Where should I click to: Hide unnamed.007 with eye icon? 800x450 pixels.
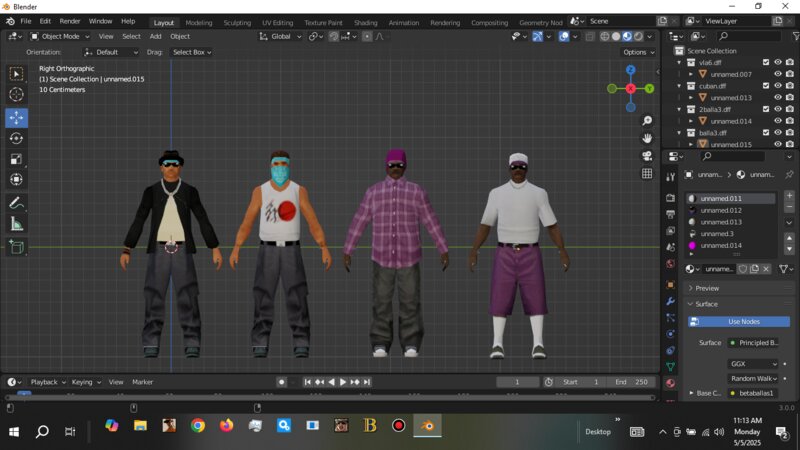coord(778,74)
